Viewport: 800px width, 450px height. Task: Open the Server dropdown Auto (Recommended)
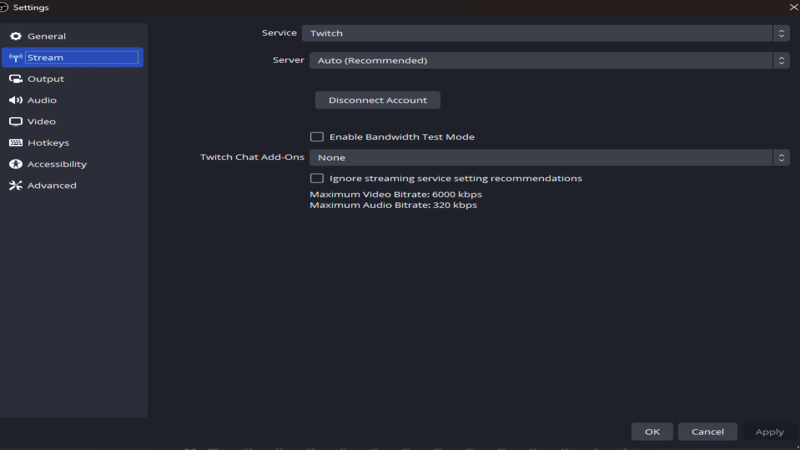click(x=549, y=60)
